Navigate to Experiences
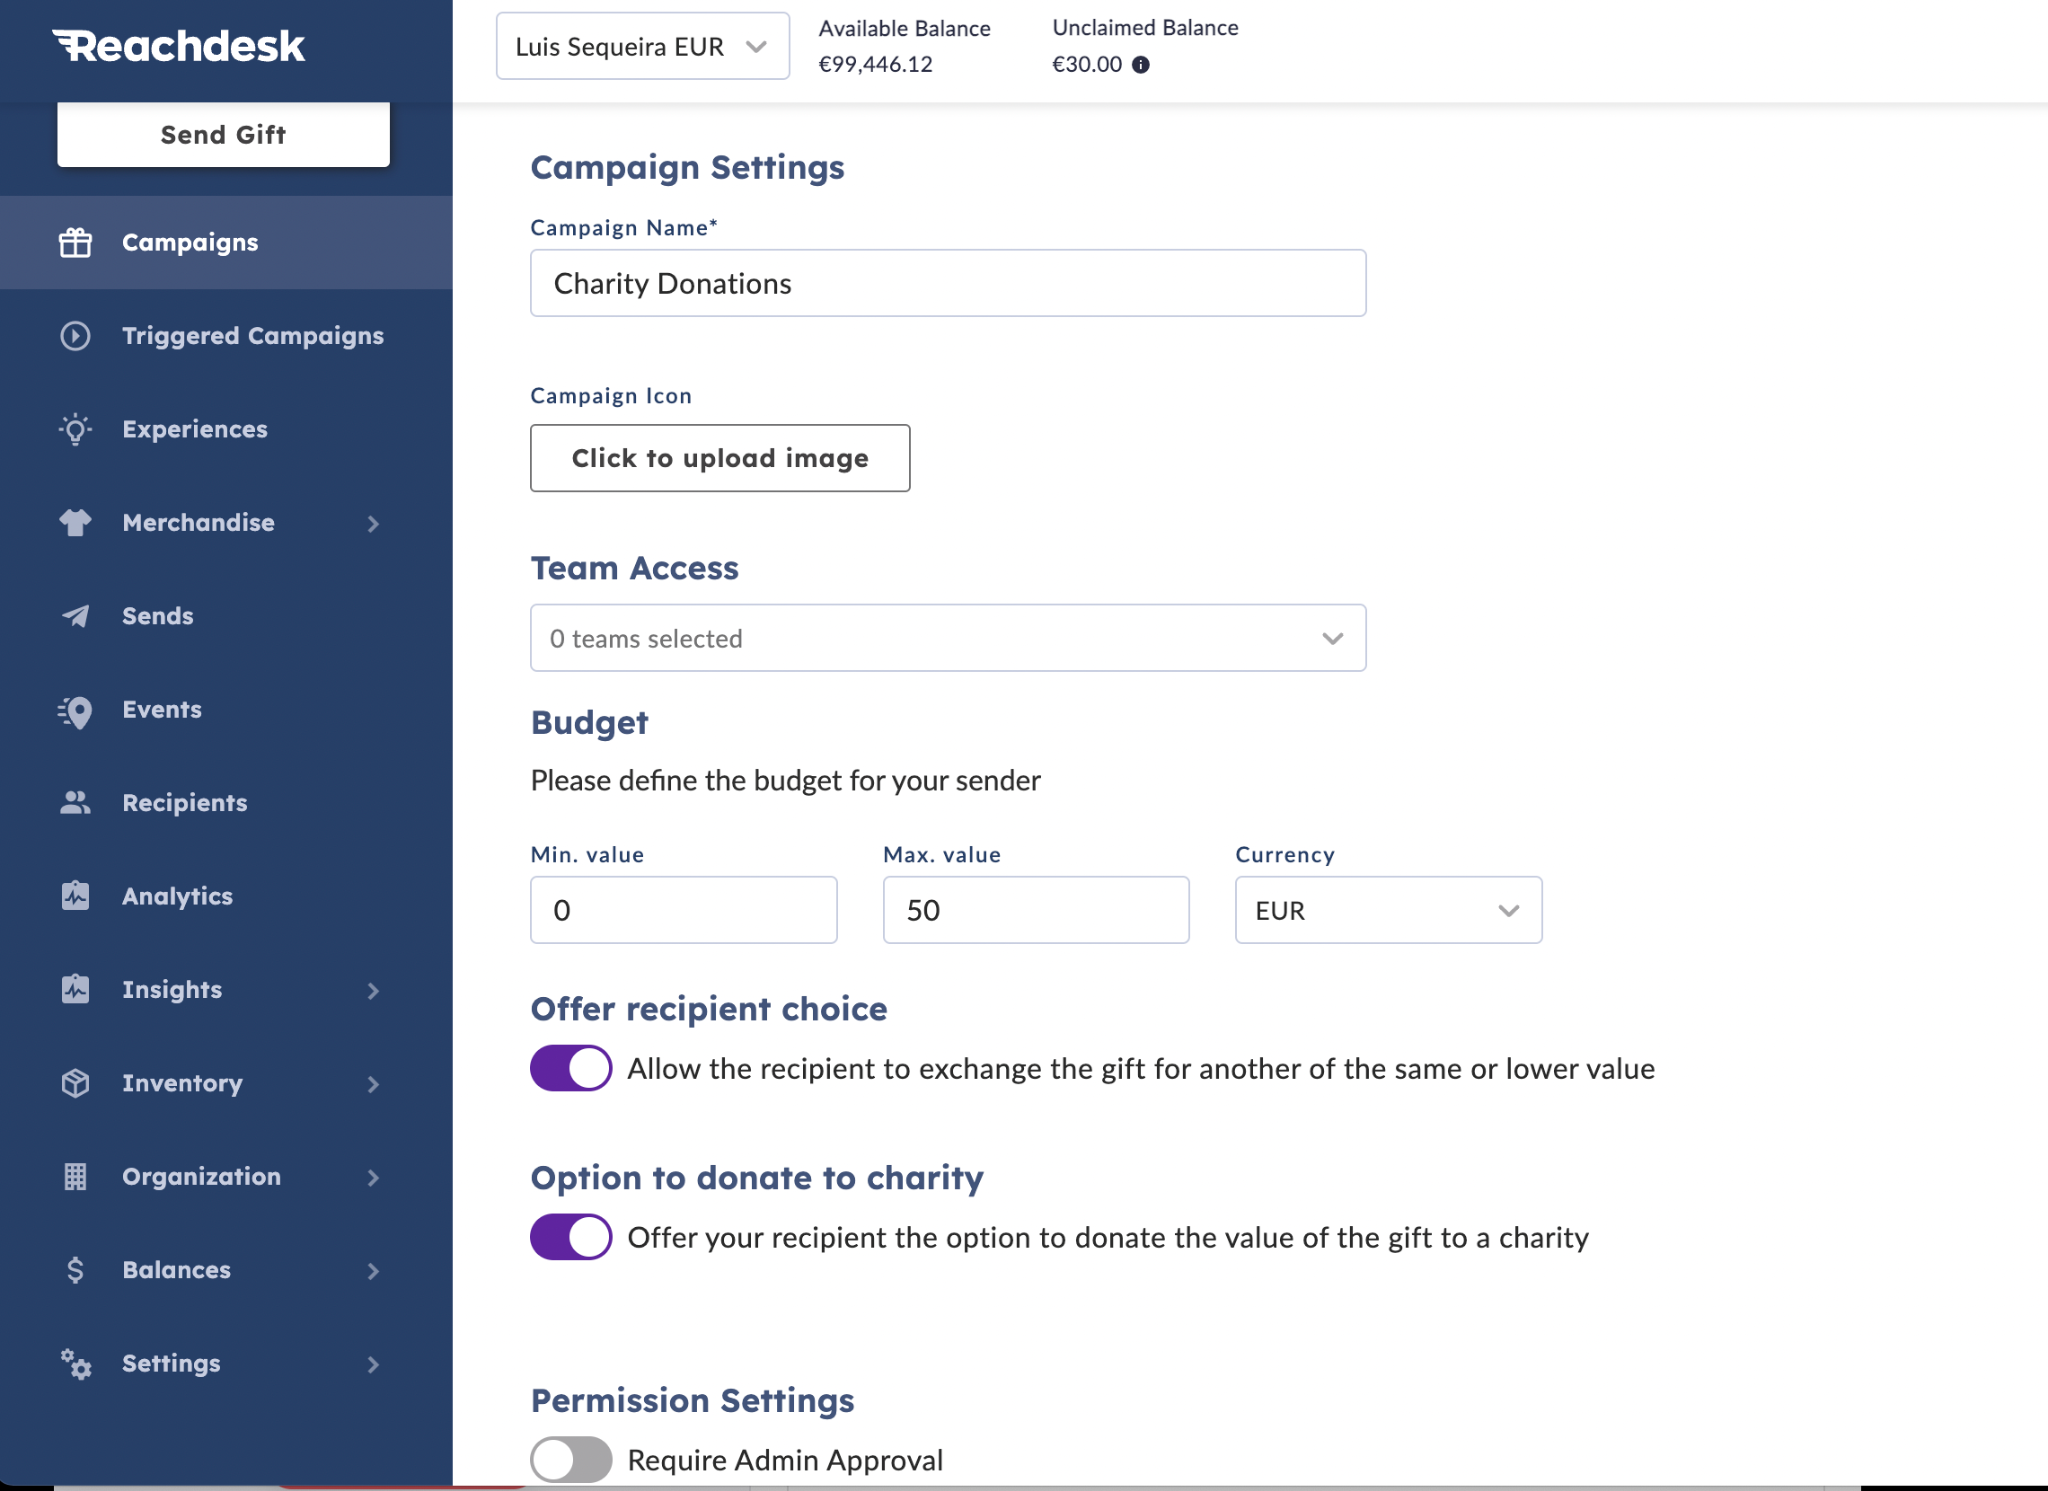The image size is (2048, 1491). (x=226, y=429)
